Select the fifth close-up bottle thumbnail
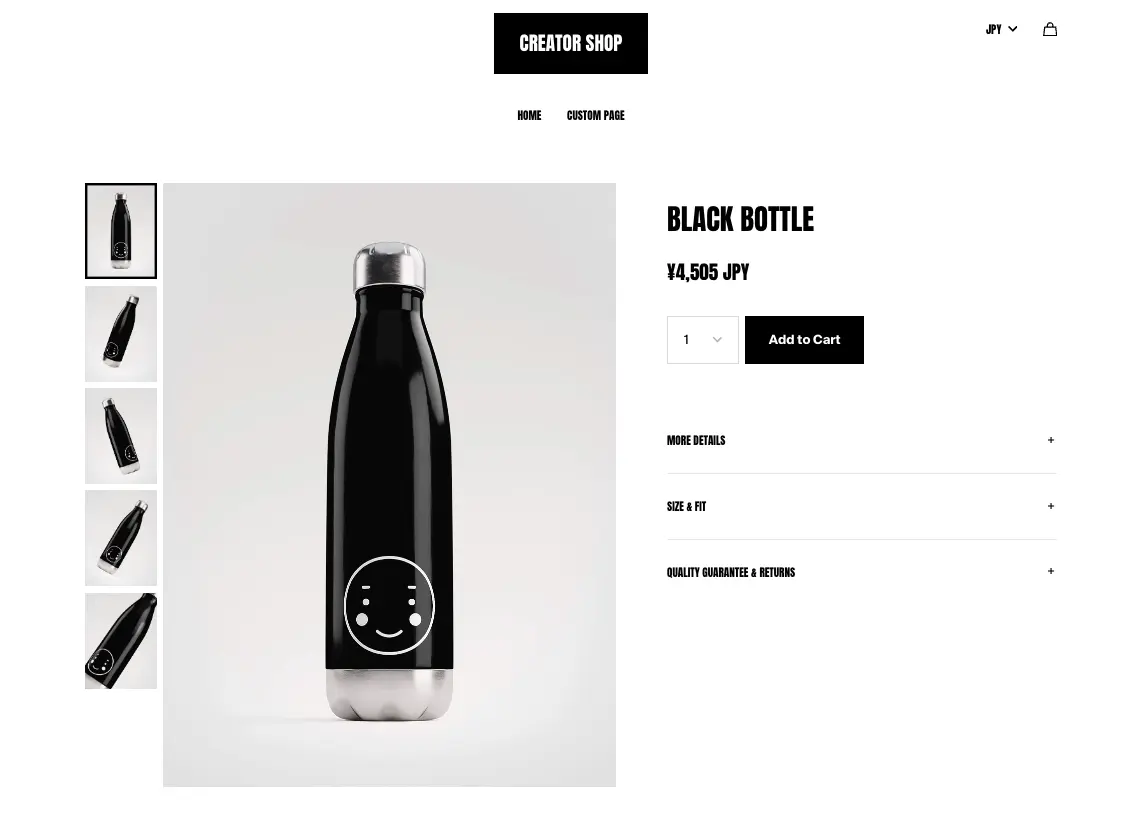Viewport: 1121px width, 829px height. tap(121, 641)
